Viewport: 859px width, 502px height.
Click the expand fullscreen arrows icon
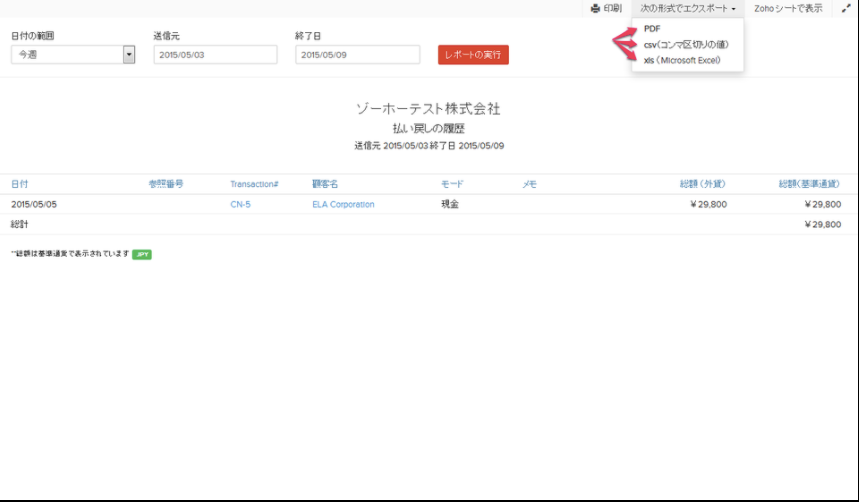[845, 8]
